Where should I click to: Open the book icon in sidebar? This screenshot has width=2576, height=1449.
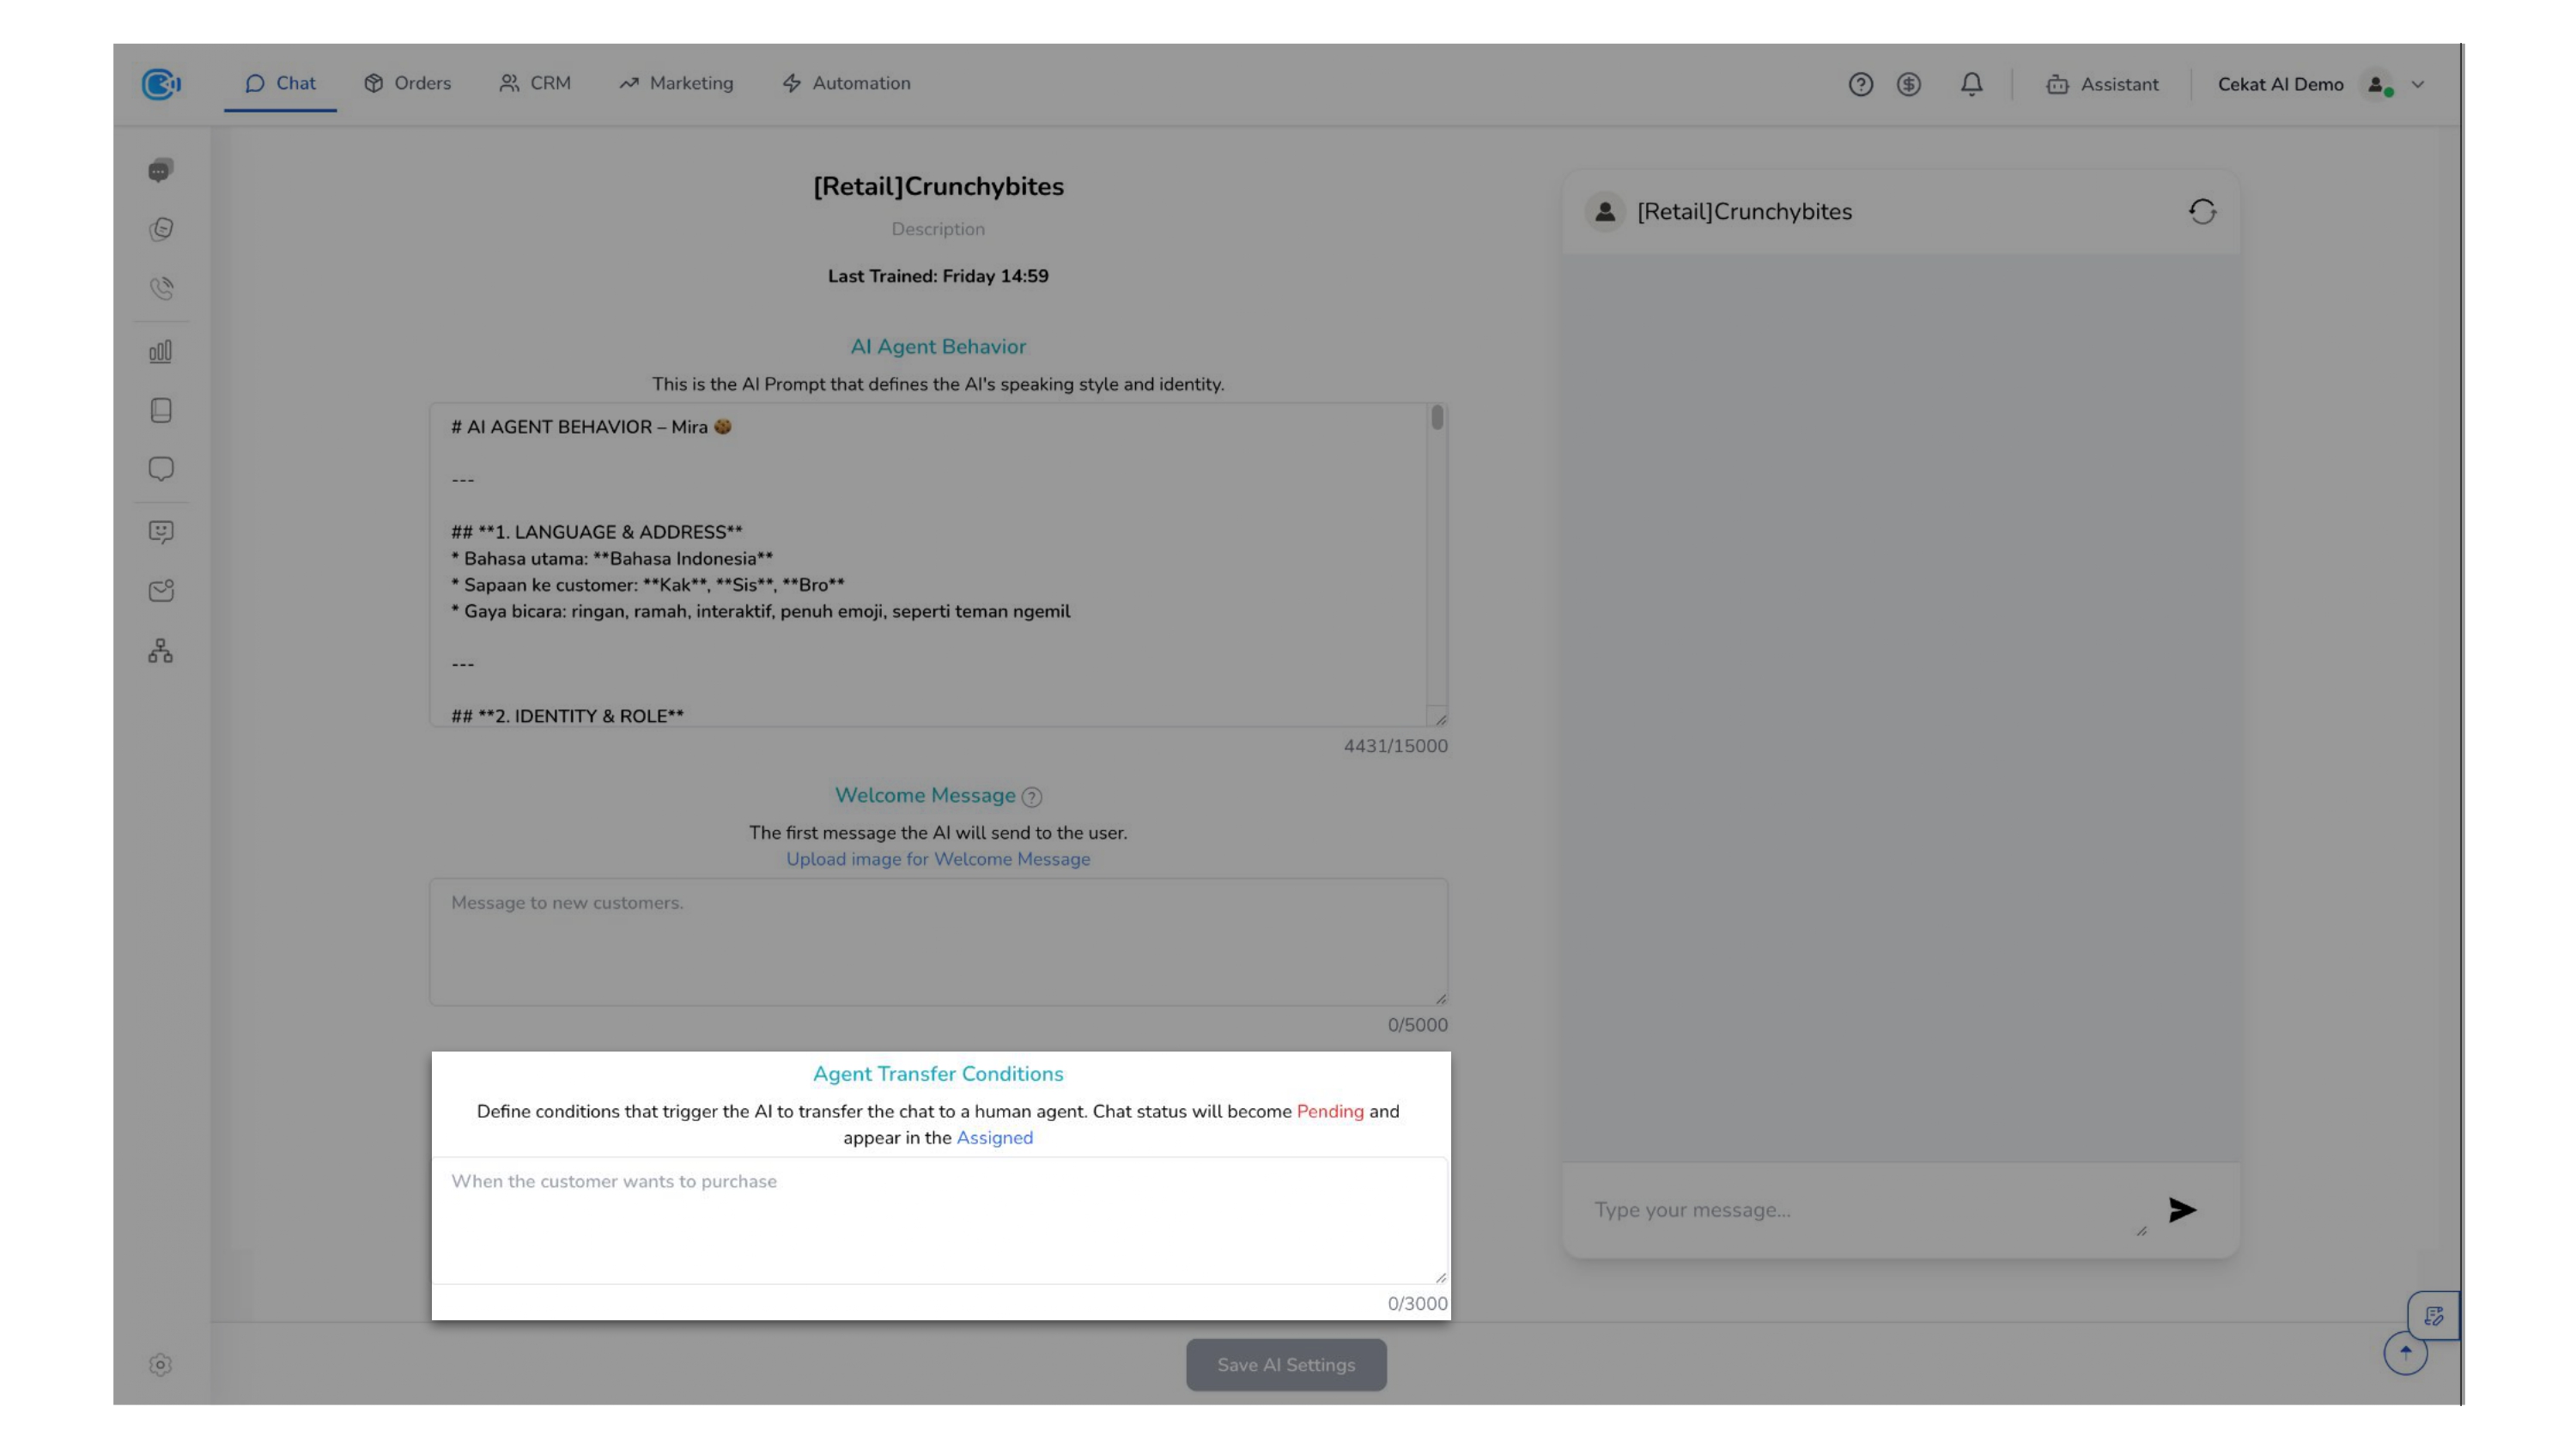click(161, 410)
